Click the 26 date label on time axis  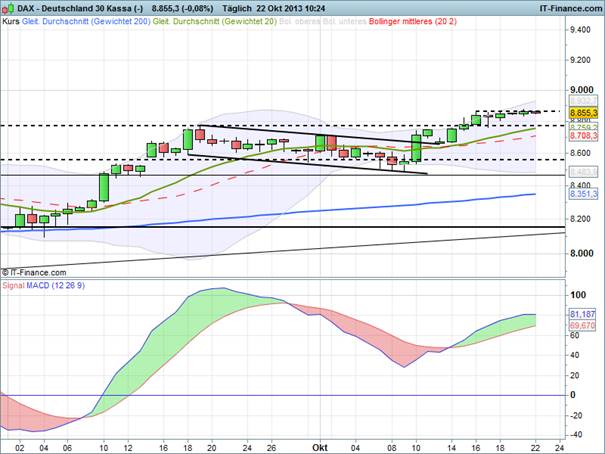(271, 448)
